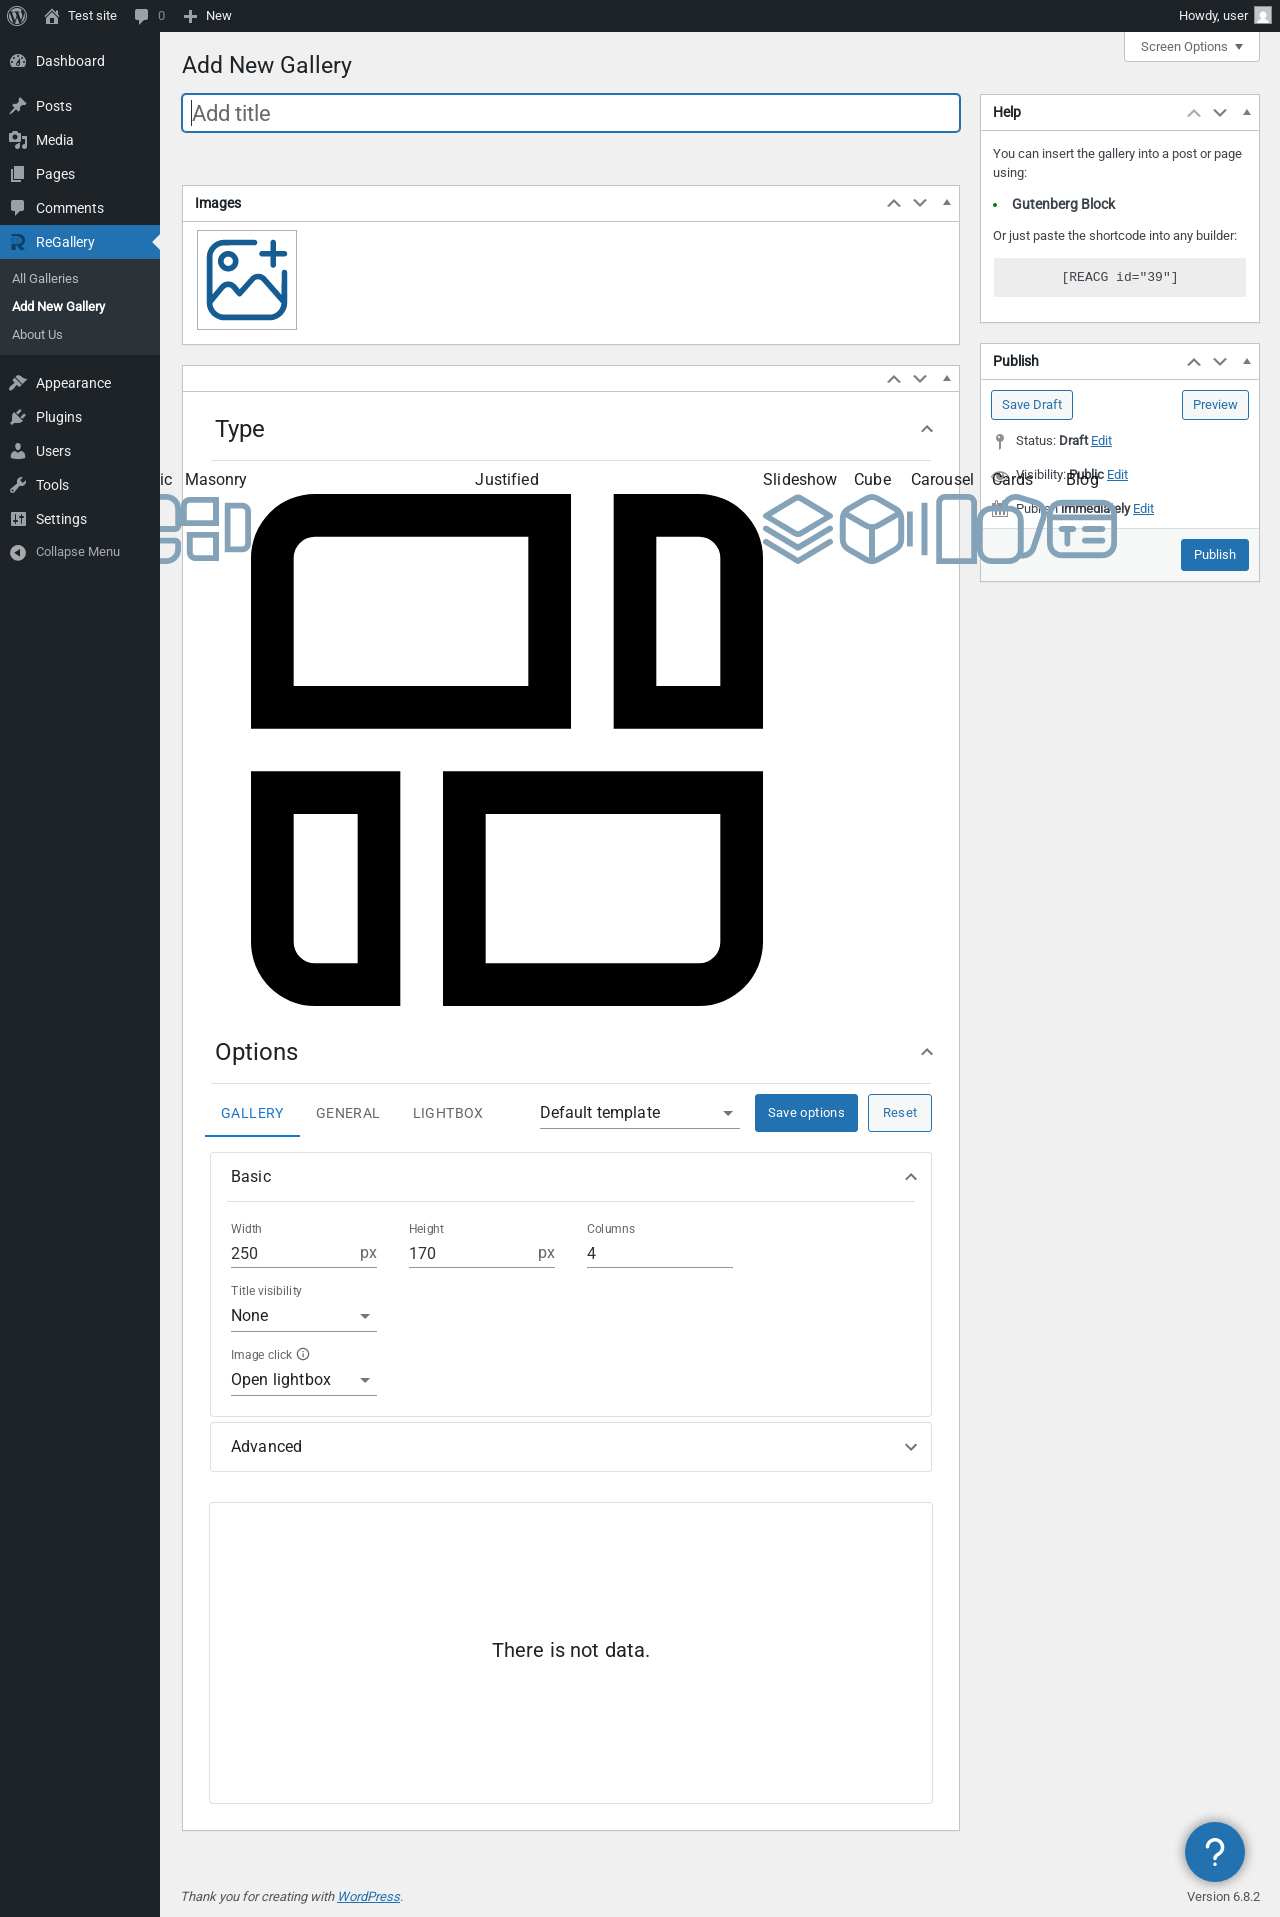Viewport: 1280px width, 1917px height.
Task: Open Add New Gallery submenu item
Action: pos(59,307)
